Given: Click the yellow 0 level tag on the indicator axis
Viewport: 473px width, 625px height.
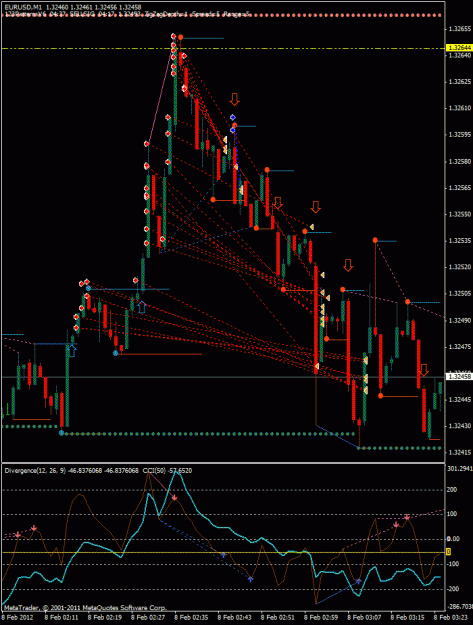Looking at the screenshot, I should click(x=448, y=552).
